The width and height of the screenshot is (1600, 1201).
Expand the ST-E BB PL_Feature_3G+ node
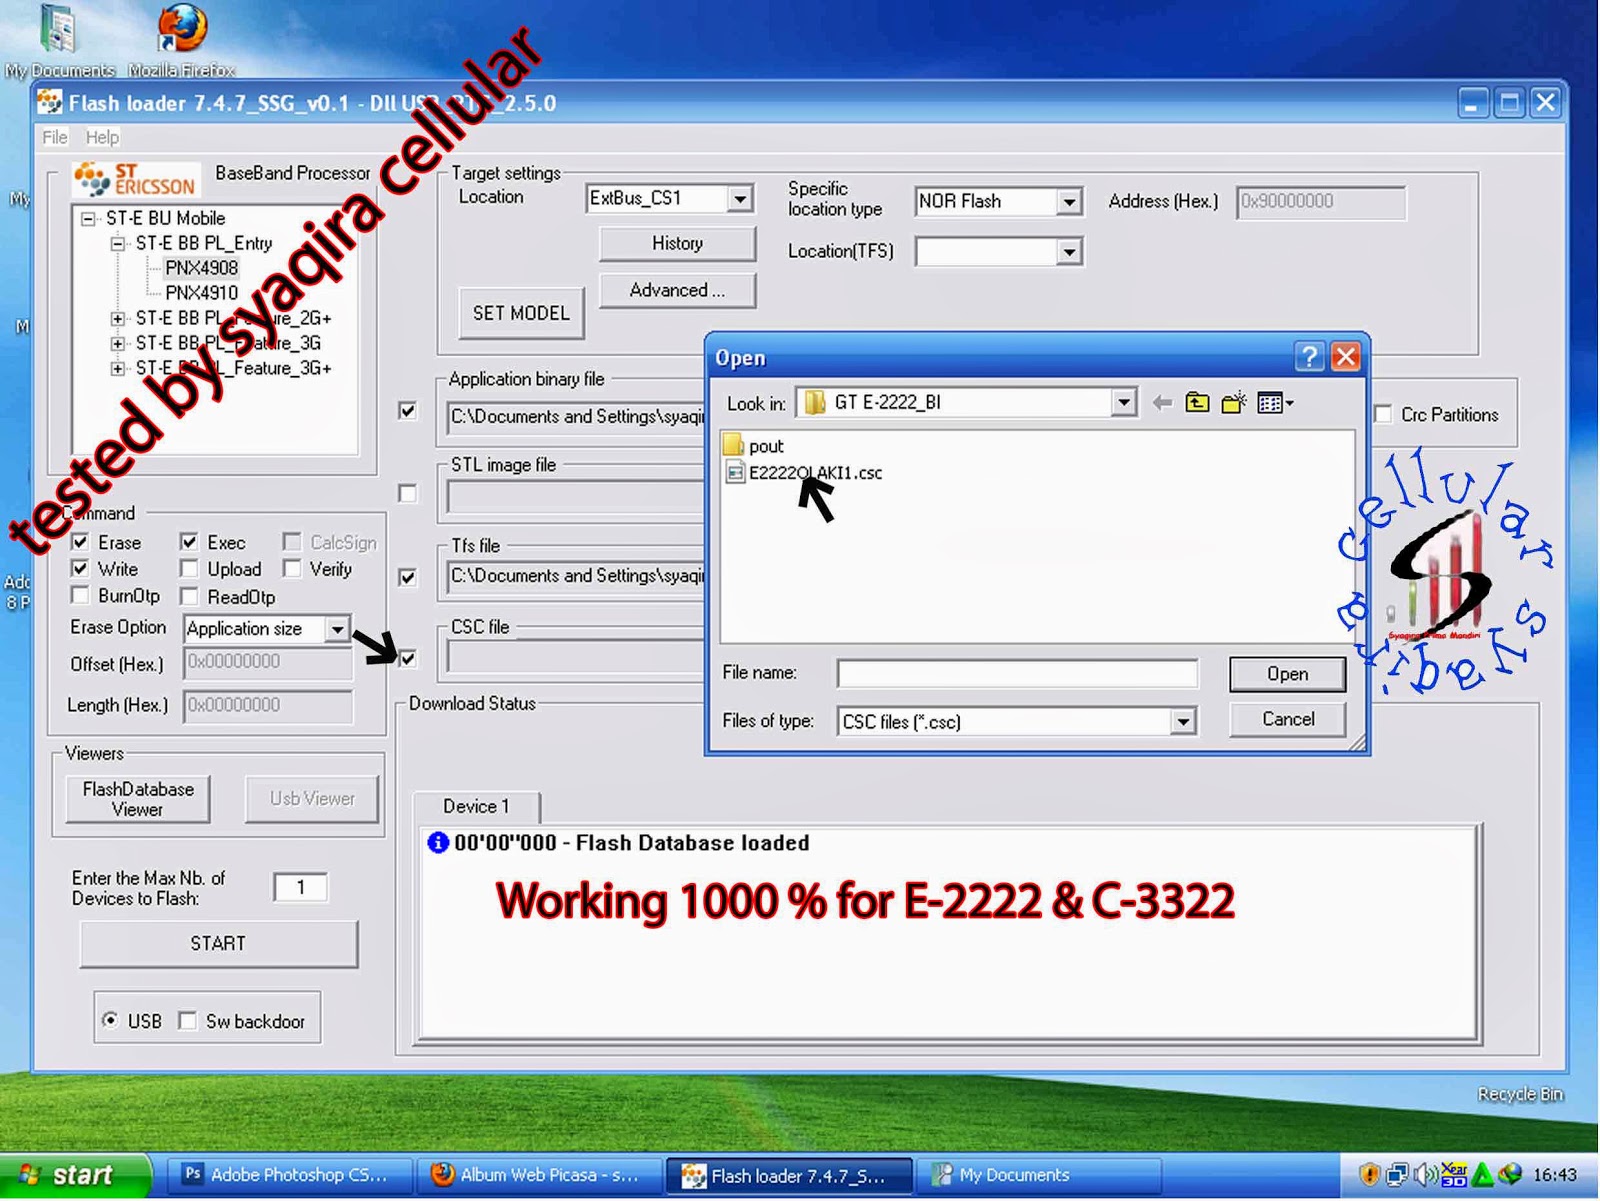coord(118,368)
